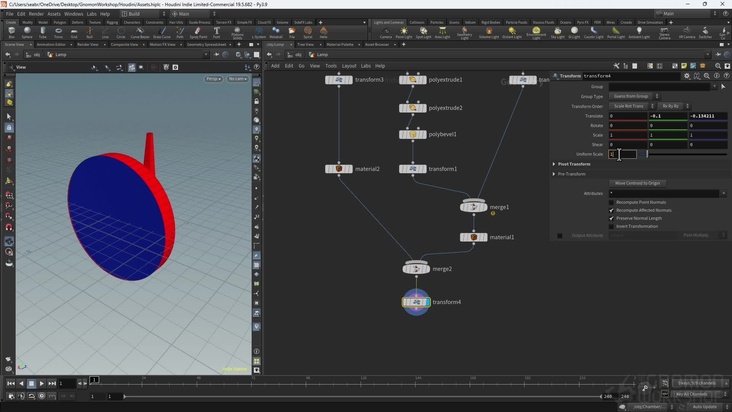Click the File shelf tool

point(292,32)
